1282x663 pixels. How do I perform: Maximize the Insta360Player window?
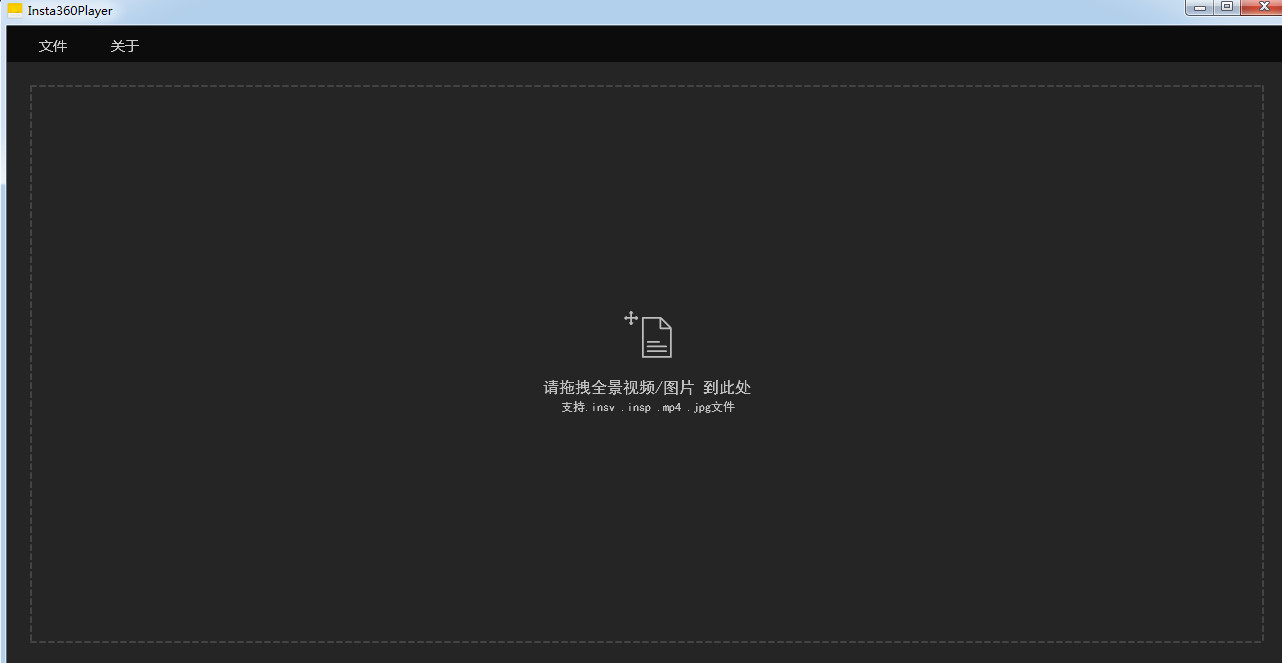coord(1227,7)
